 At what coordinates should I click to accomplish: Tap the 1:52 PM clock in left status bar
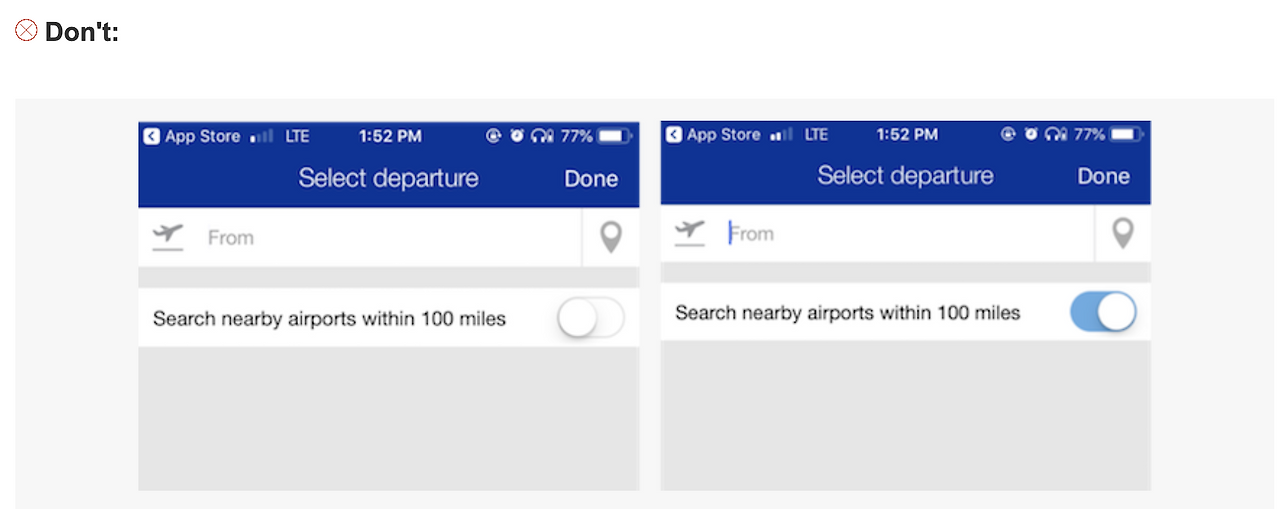click(x=390, y=136)
